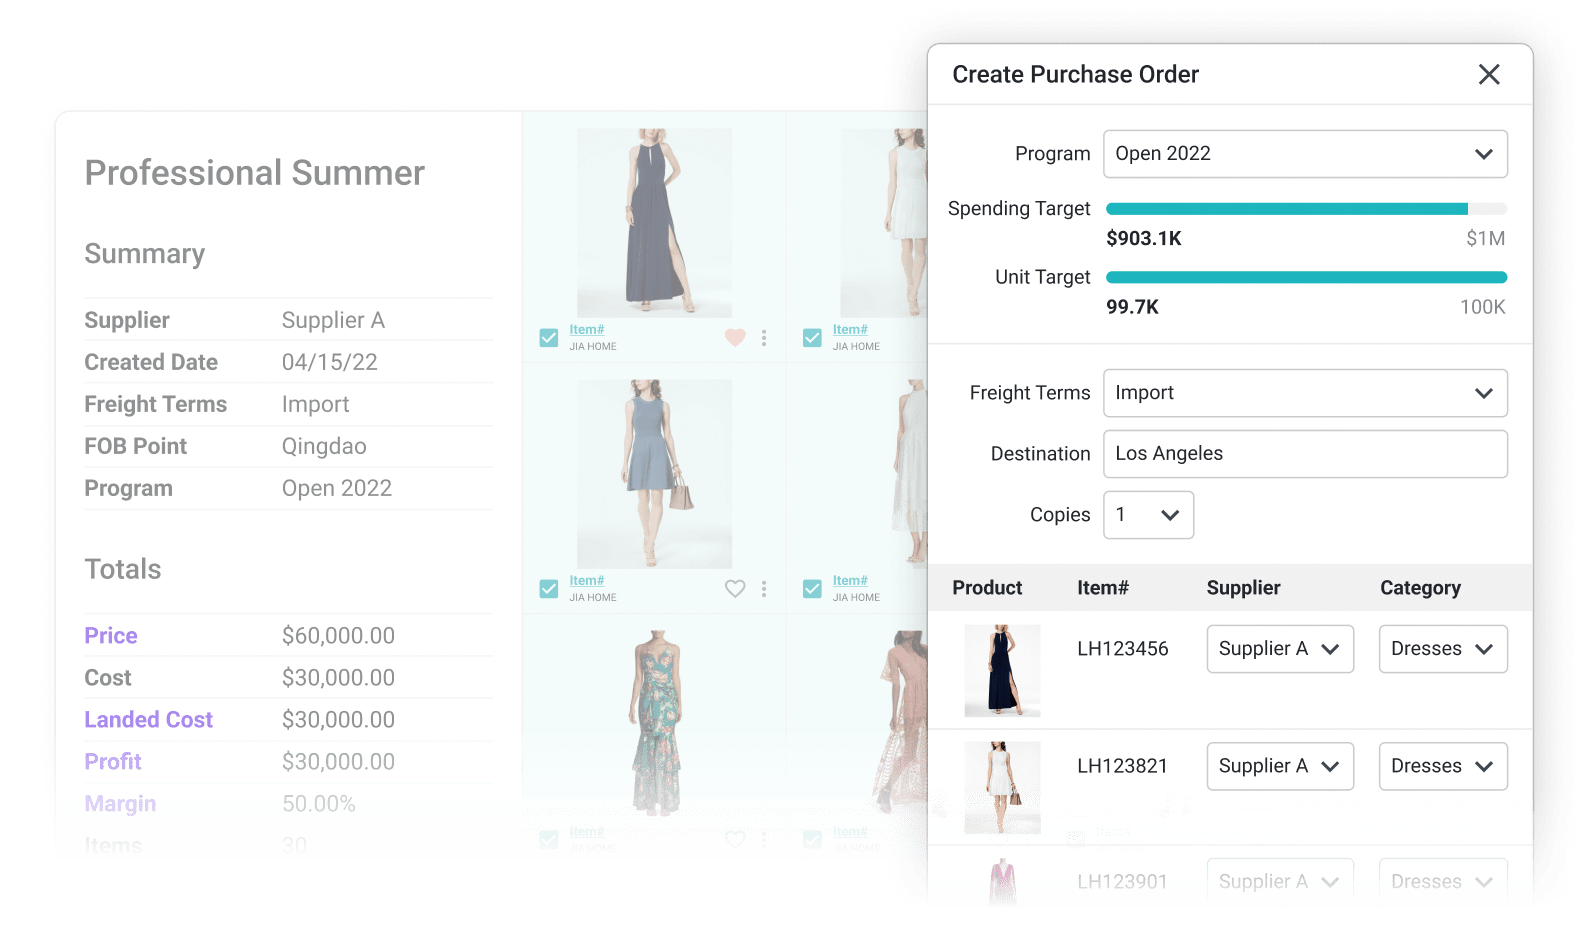This screenshot has height=938, width=1584.
Task: Deselect the blue skater dress checkbox
Action: 549,589
